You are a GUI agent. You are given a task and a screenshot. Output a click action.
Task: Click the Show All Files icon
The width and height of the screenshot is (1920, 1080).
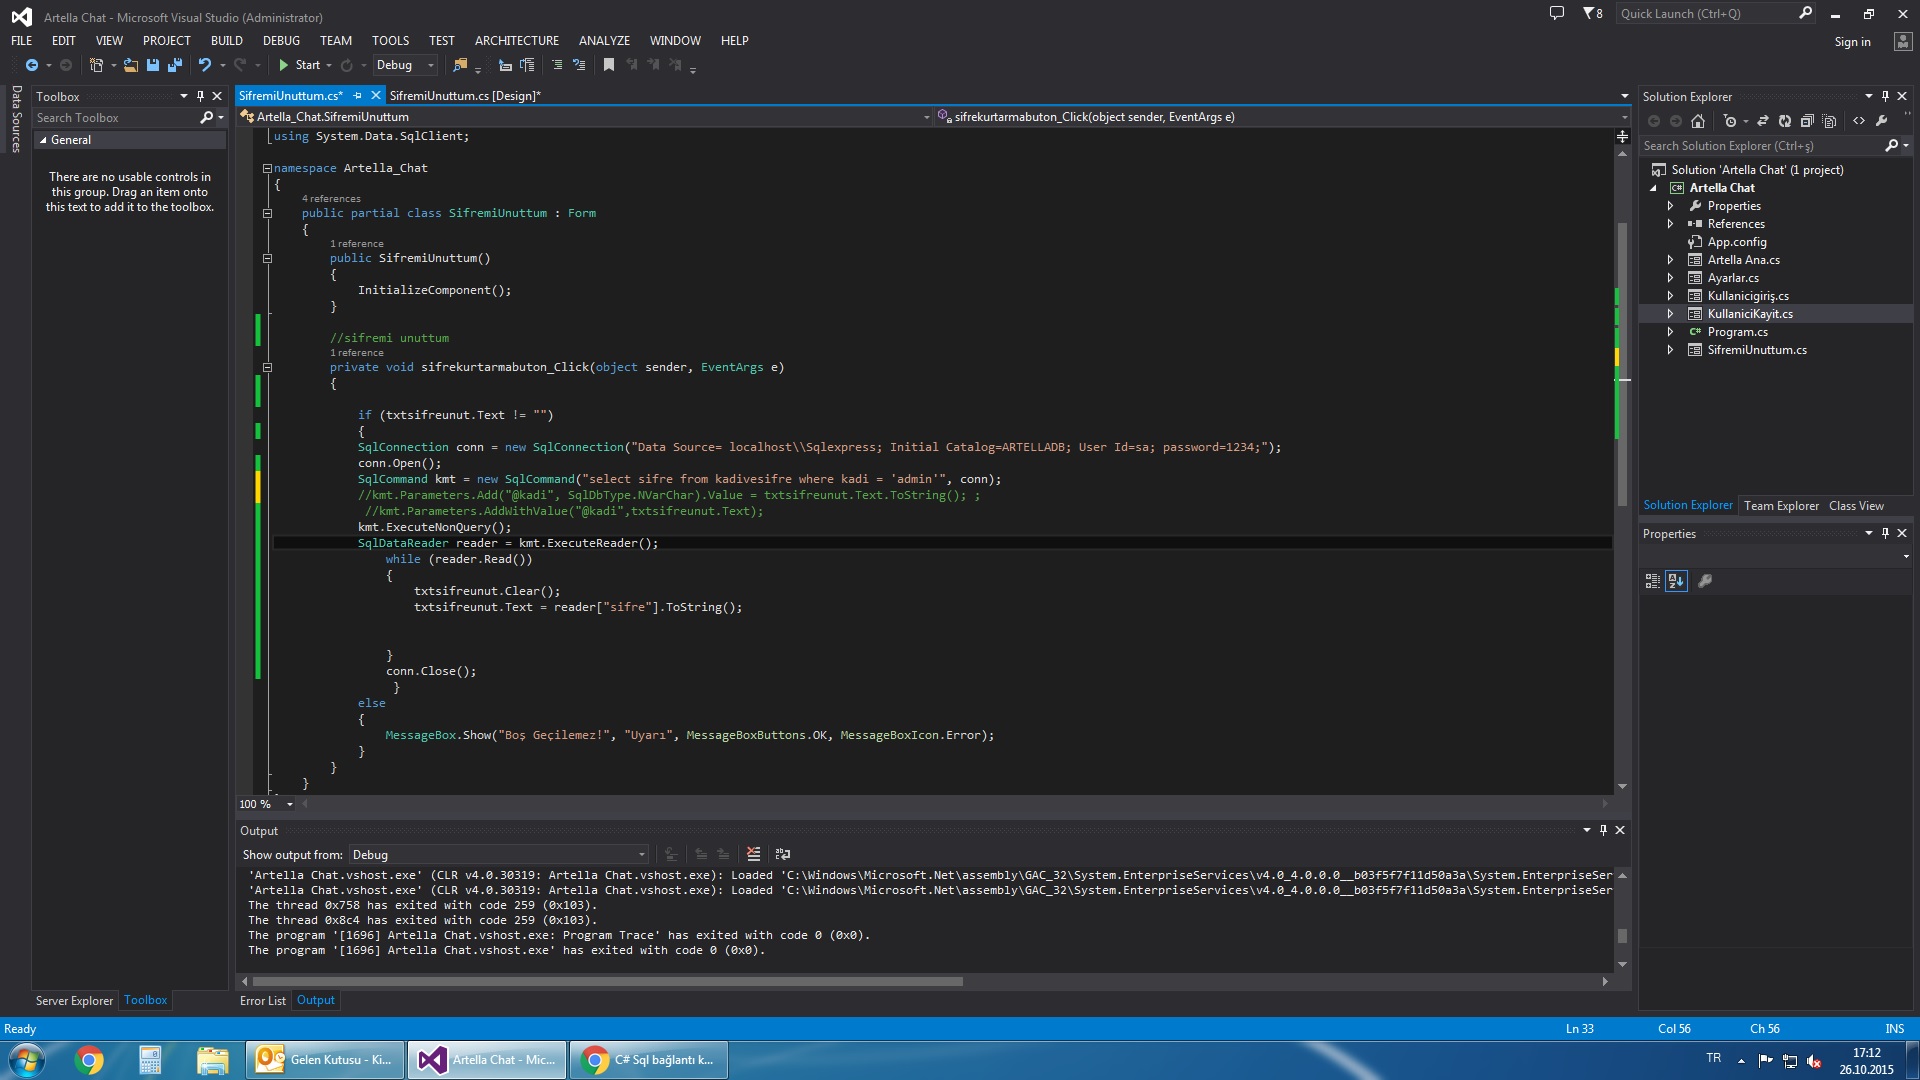pyautogui.click(x=1830, y=121)
